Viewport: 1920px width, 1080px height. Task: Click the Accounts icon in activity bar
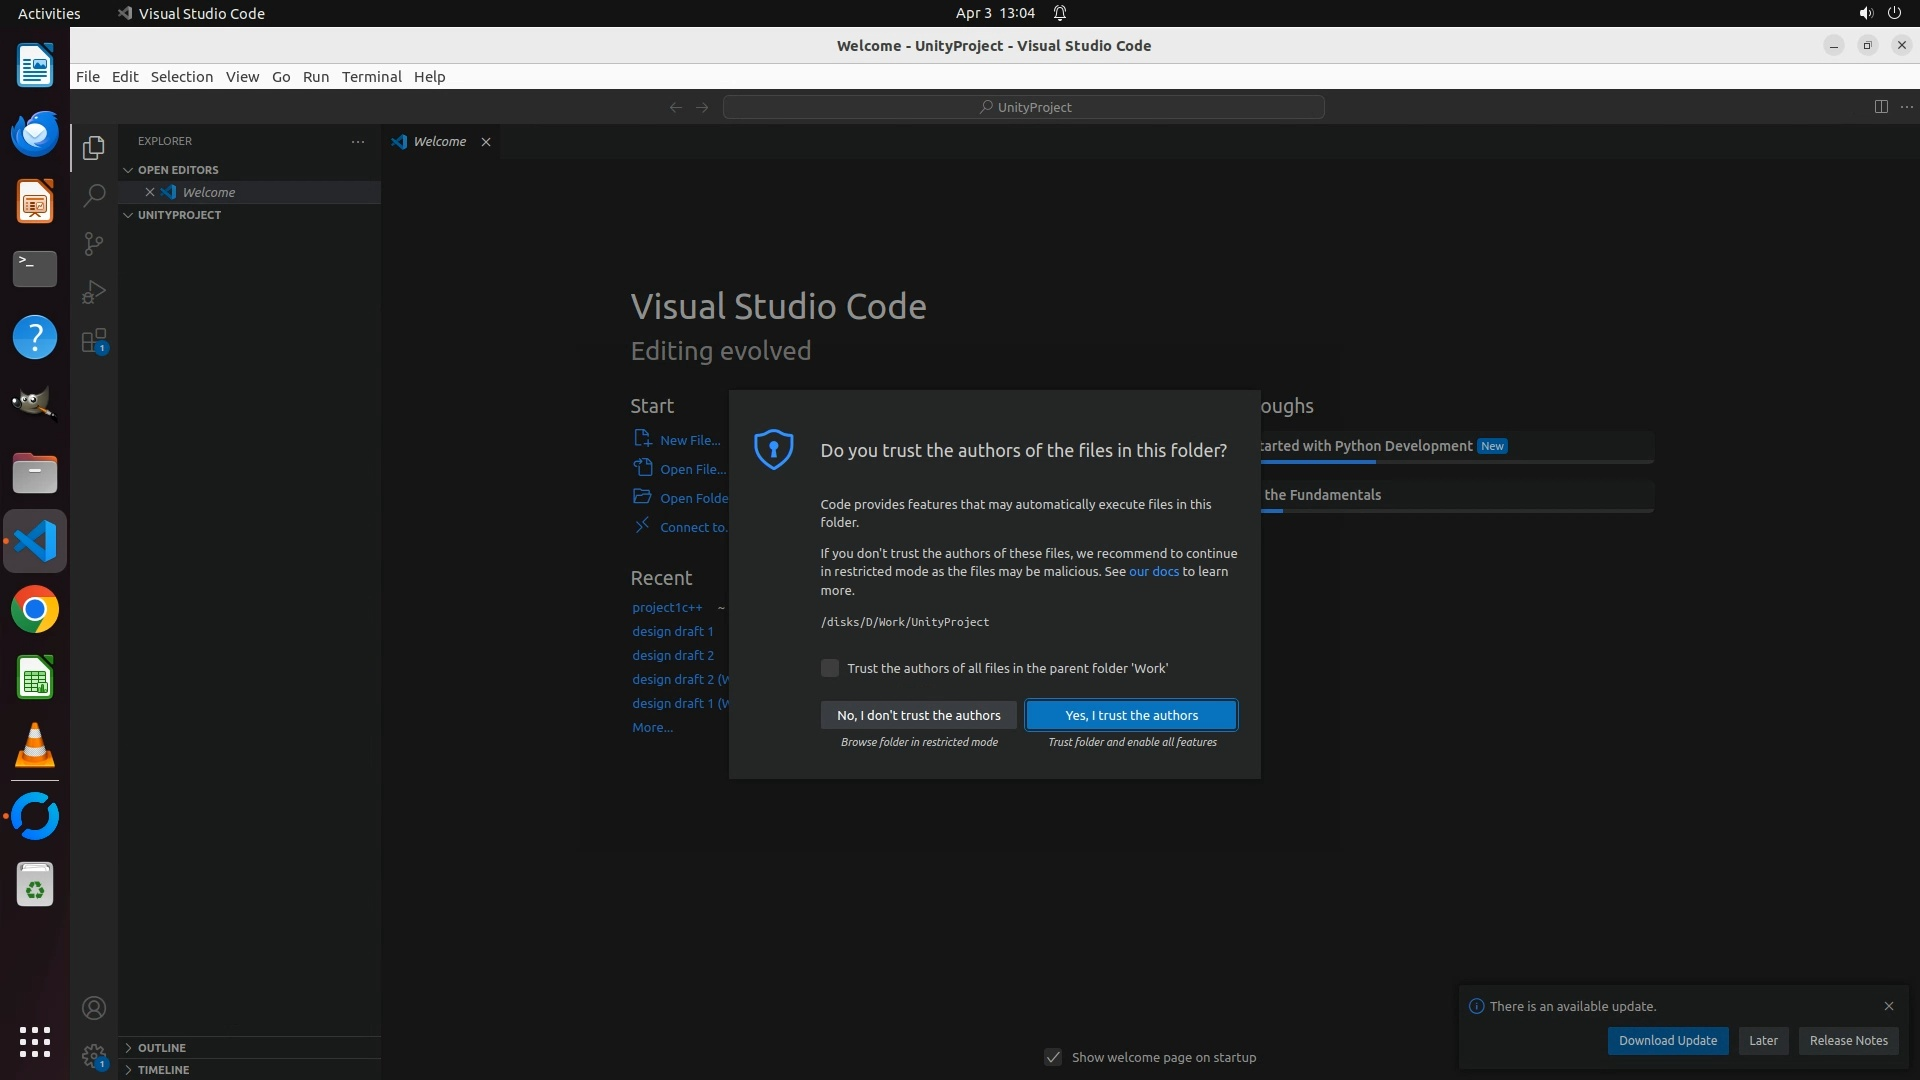(x=94, y=1008)
